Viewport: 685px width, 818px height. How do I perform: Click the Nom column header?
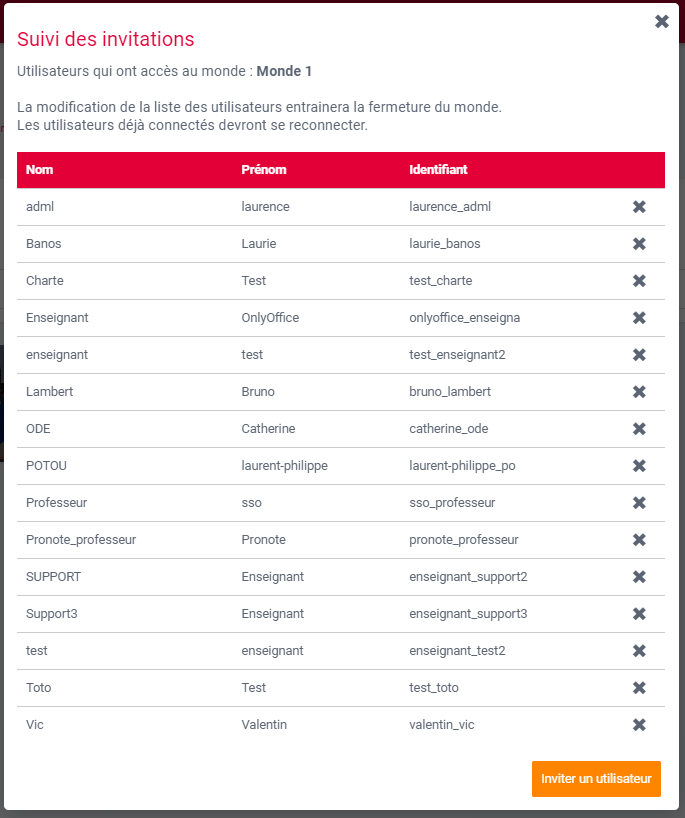pos(40,170)
